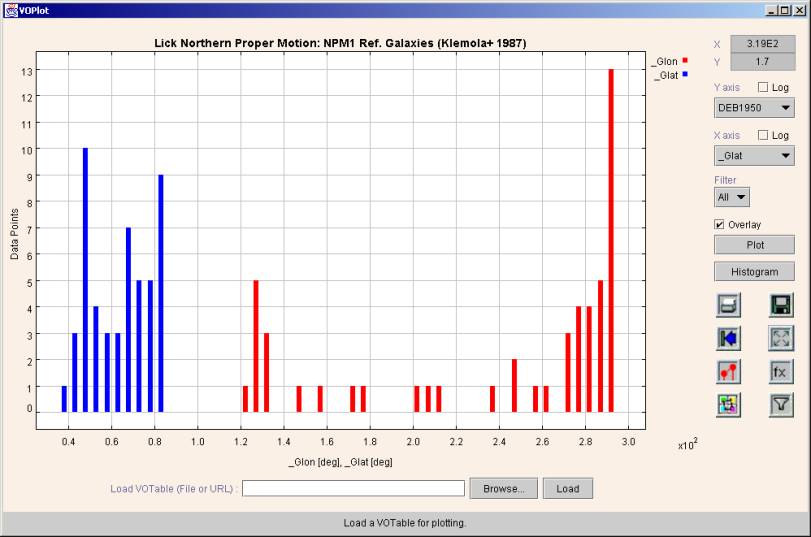Viewport: 811px width, 537px height.
Task: Click the status text Load a VOTable for plotting
Action: pyautogui.click(x=404, y=523)
